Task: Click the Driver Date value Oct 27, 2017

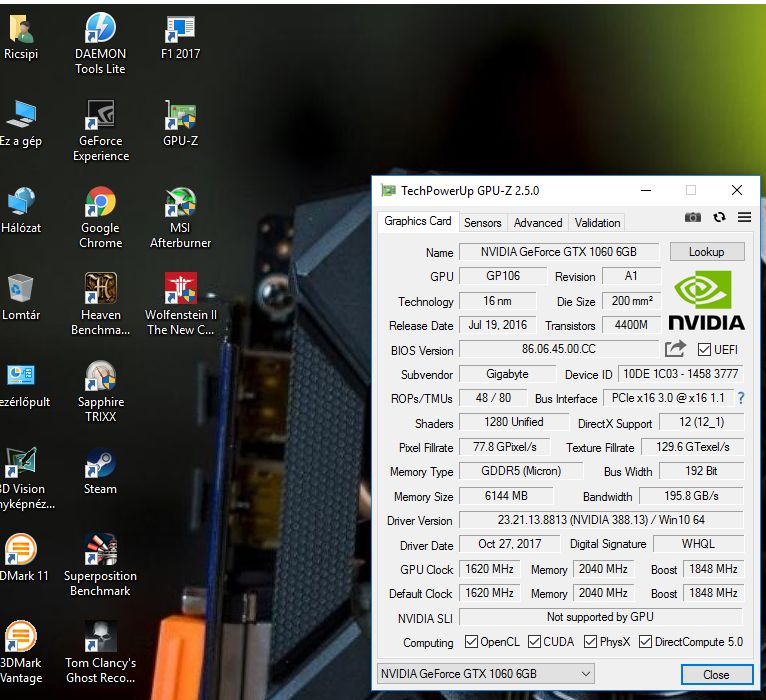Action: (510, 544)
